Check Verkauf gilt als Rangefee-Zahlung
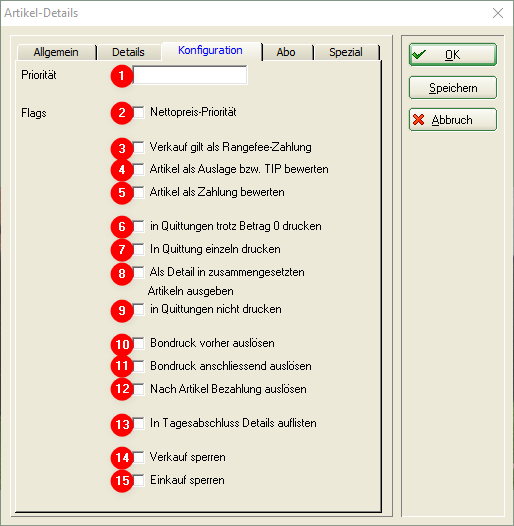Image resolution: width=514 pixels, height=526 pixels. click(x=139, y=147)
